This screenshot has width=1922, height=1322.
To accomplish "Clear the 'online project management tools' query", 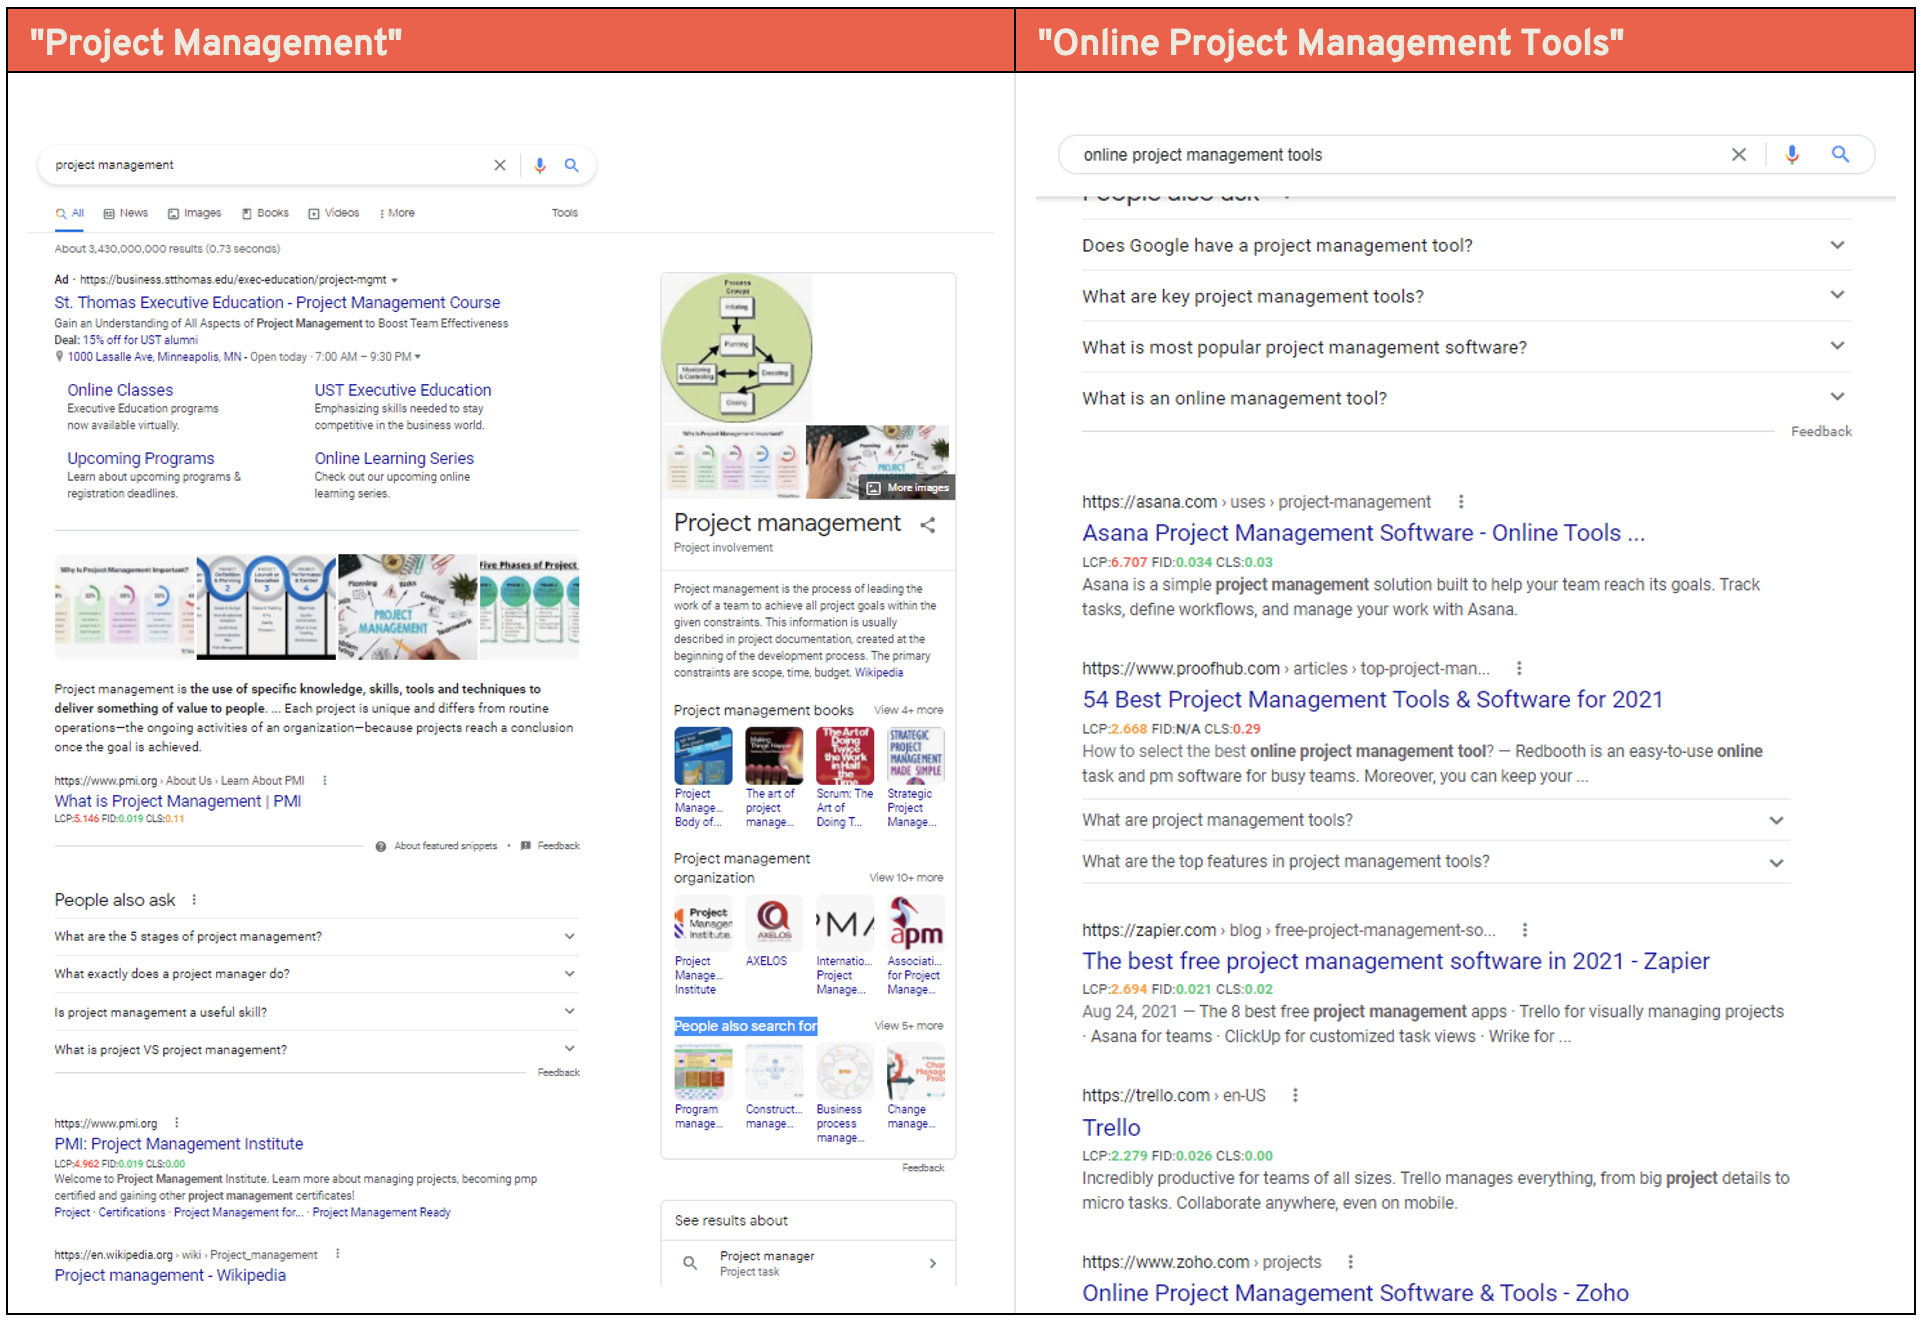I will (x=1739, y=154).
